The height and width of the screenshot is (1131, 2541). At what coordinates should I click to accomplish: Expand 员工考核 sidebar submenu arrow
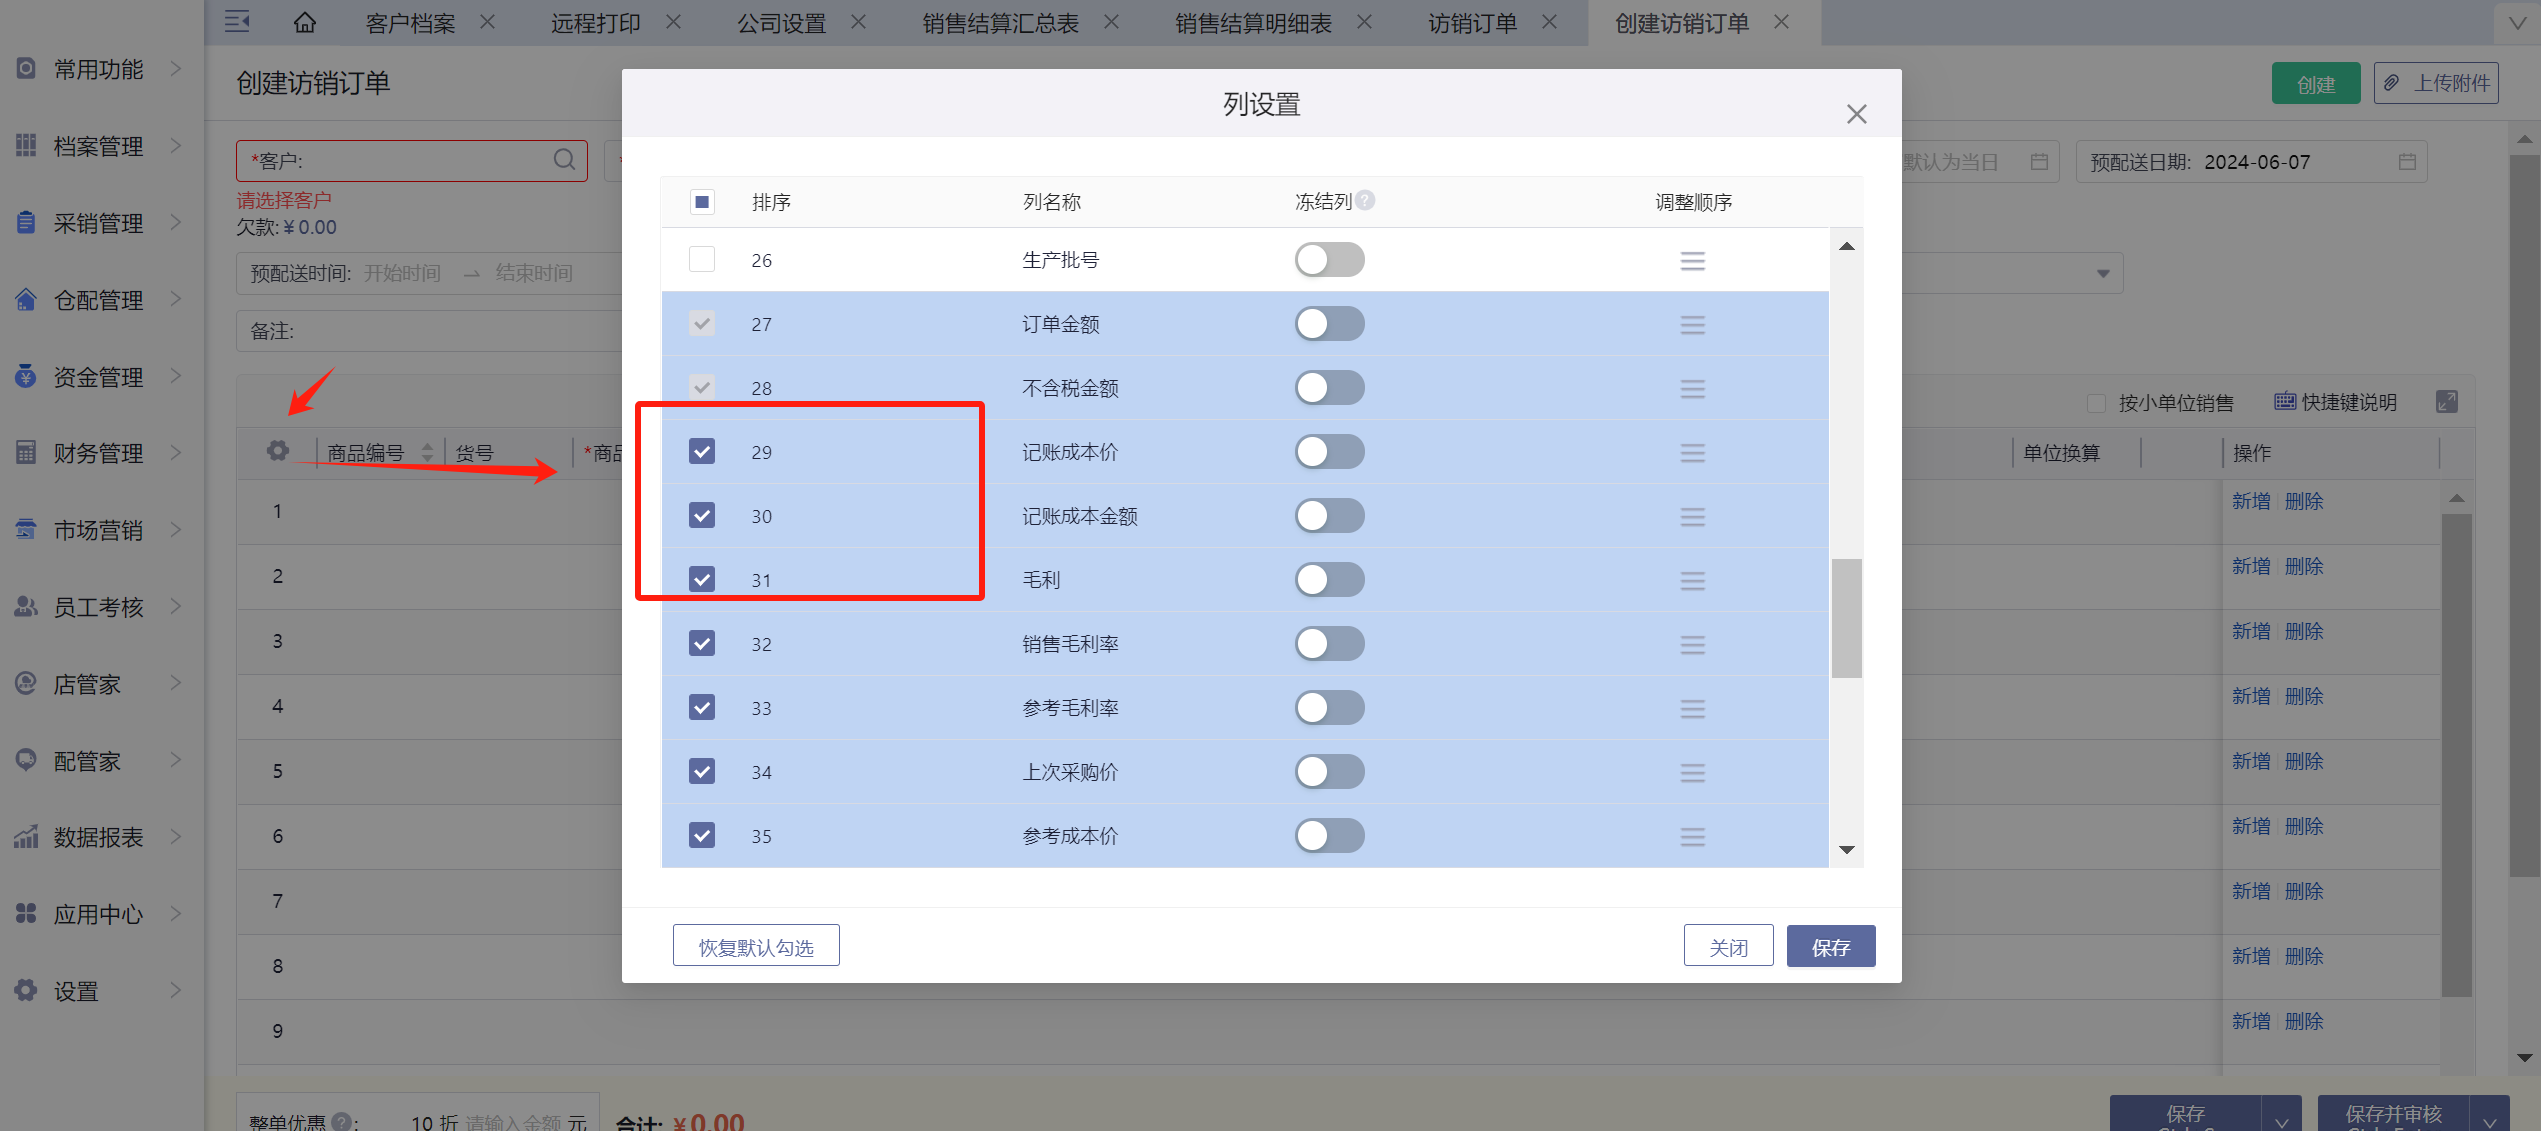pos(176,606)
